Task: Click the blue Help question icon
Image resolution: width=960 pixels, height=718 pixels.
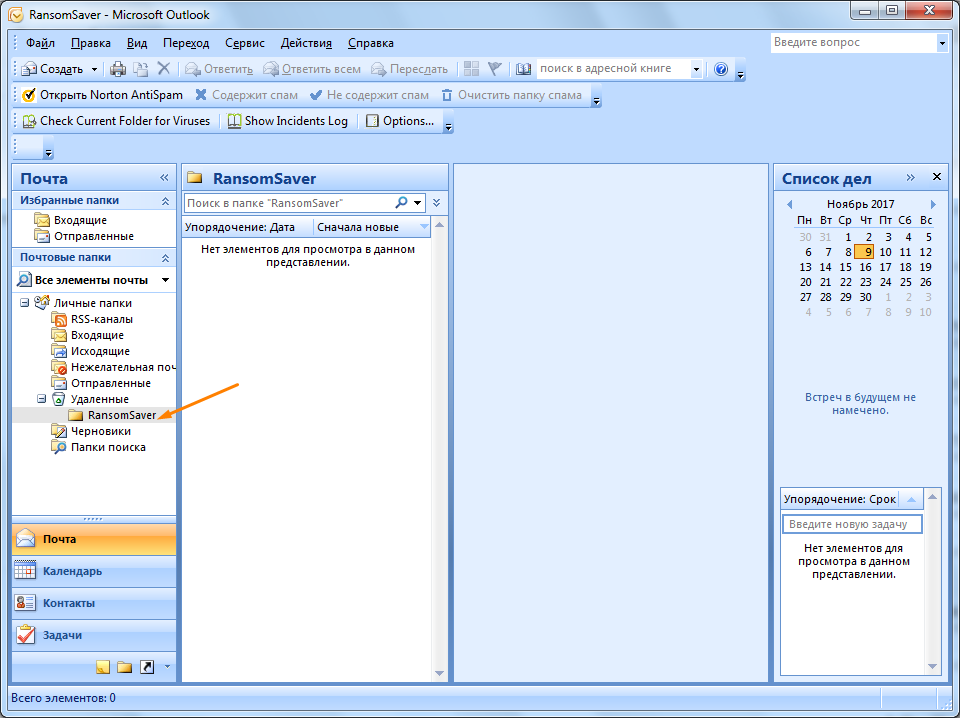Action: [x=721, y=69]
